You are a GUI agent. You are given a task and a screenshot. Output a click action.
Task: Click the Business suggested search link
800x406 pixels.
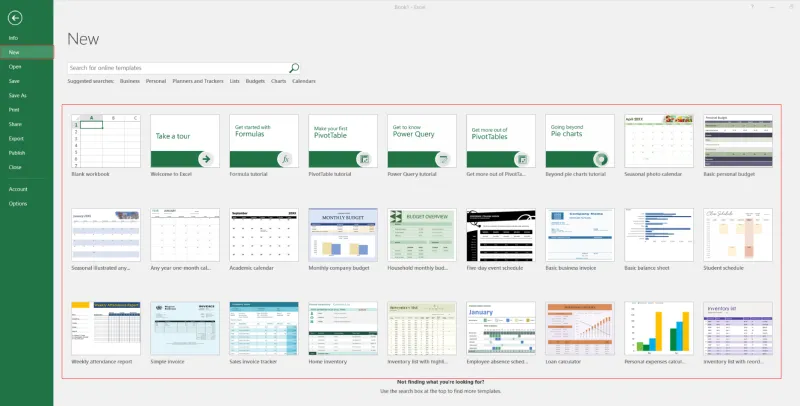point(130,80)
